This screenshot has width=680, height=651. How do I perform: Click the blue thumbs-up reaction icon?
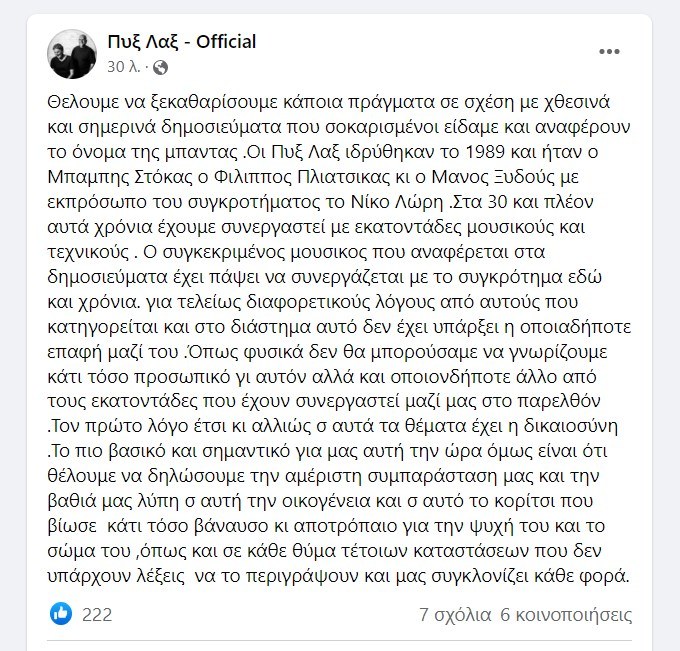click(61, 613)
